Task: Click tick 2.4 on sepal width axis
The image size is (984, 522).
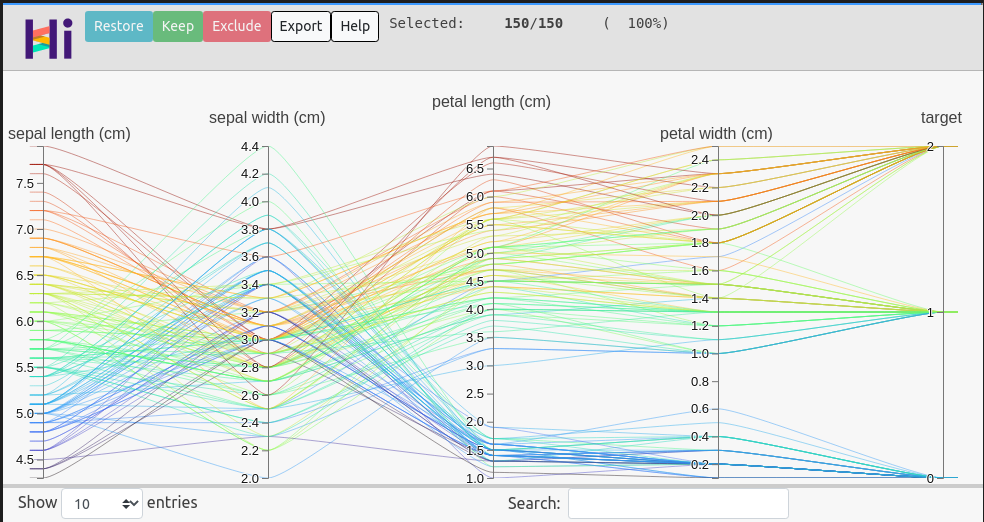Action: coord(250,423)
